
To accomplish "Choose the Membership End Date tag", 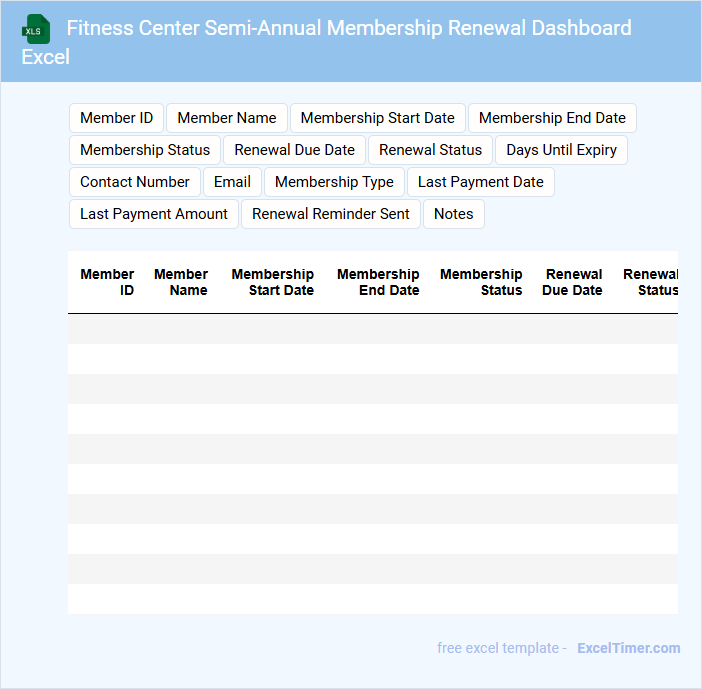I will point(552,118).
